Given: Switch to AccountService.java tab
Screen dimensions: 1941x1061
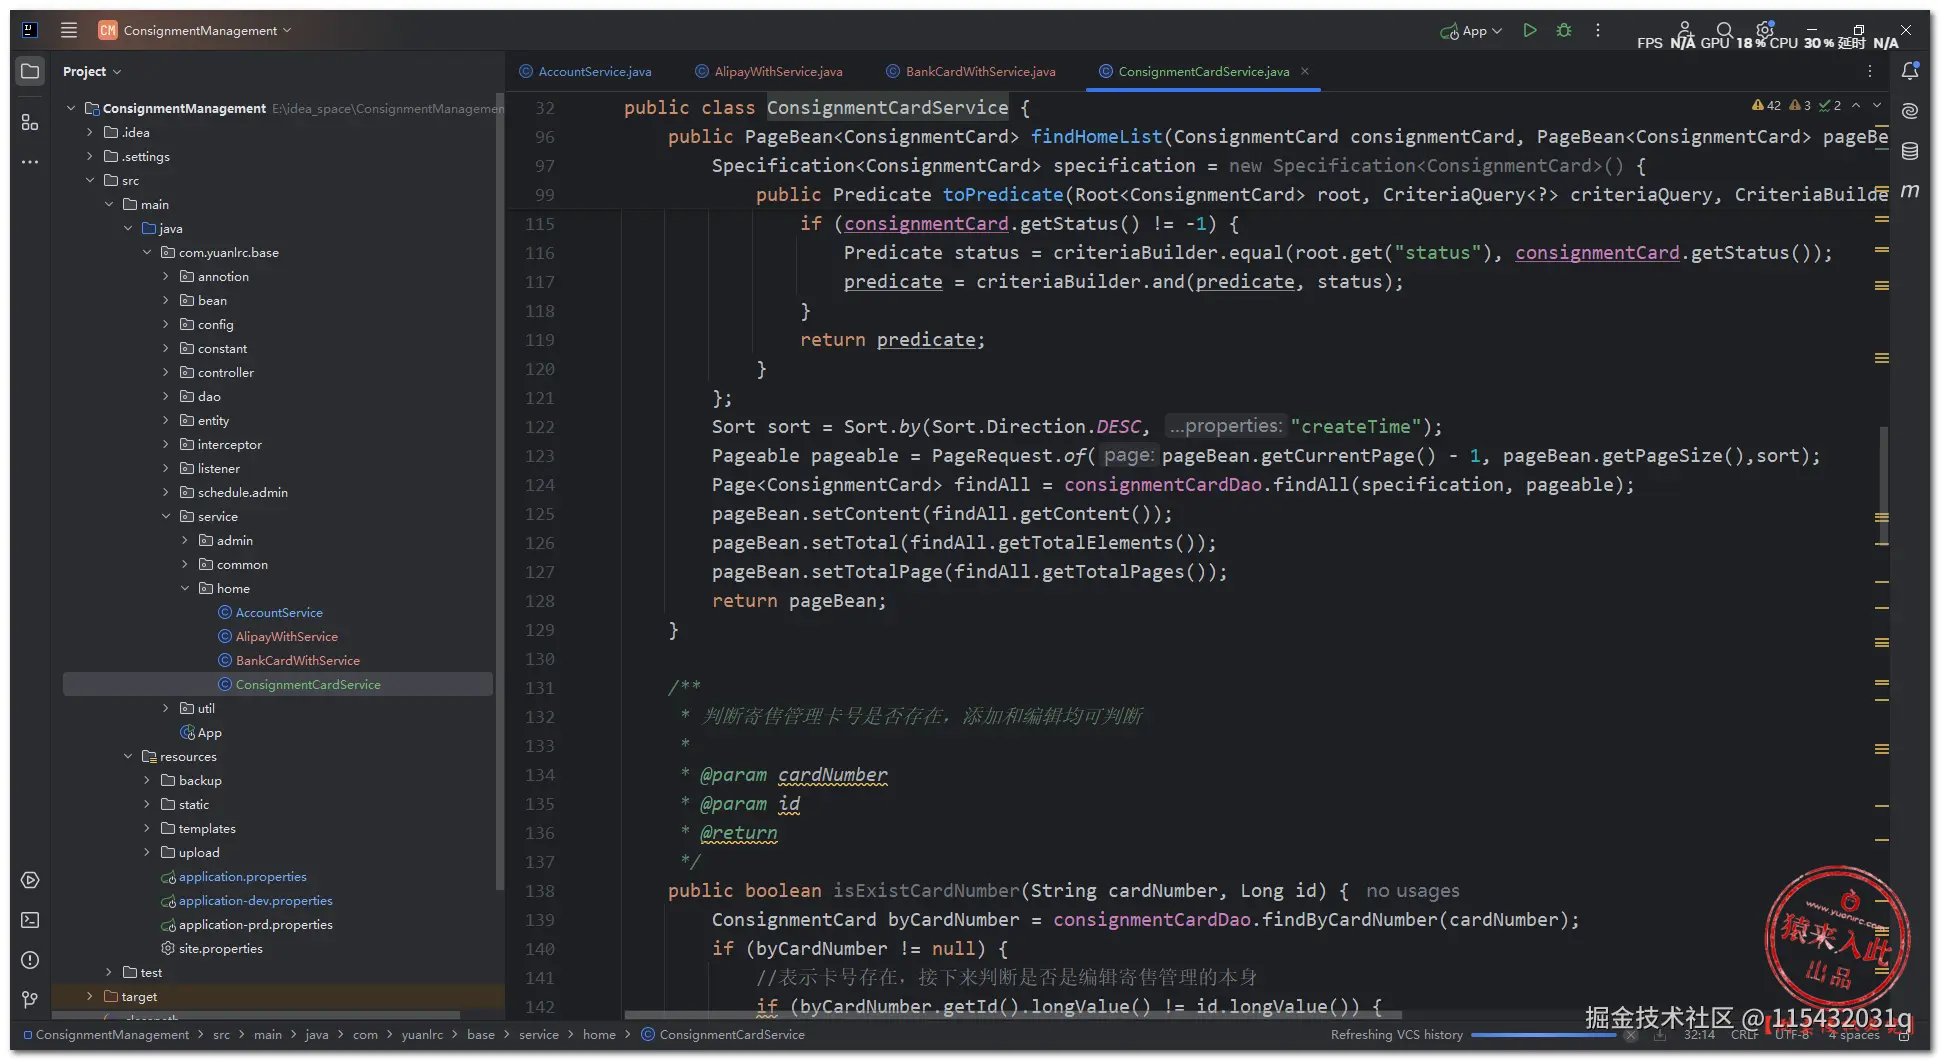Looking at the screenshot, I should [x=586, y=71].
